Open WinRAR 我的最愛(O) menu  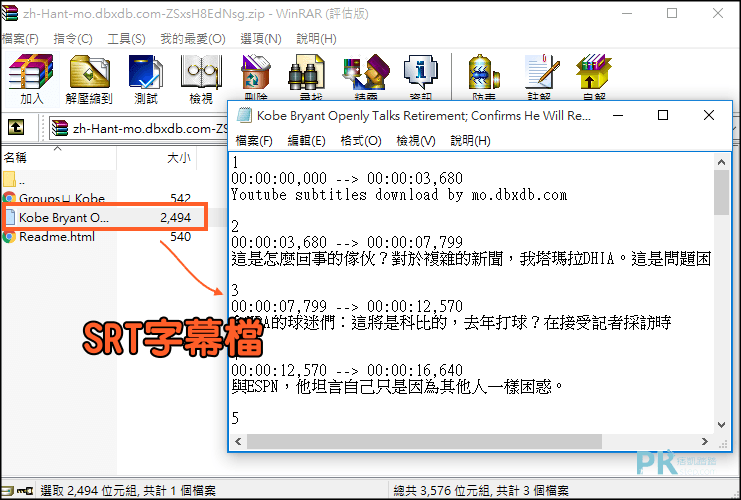click(x=193, y=39)
